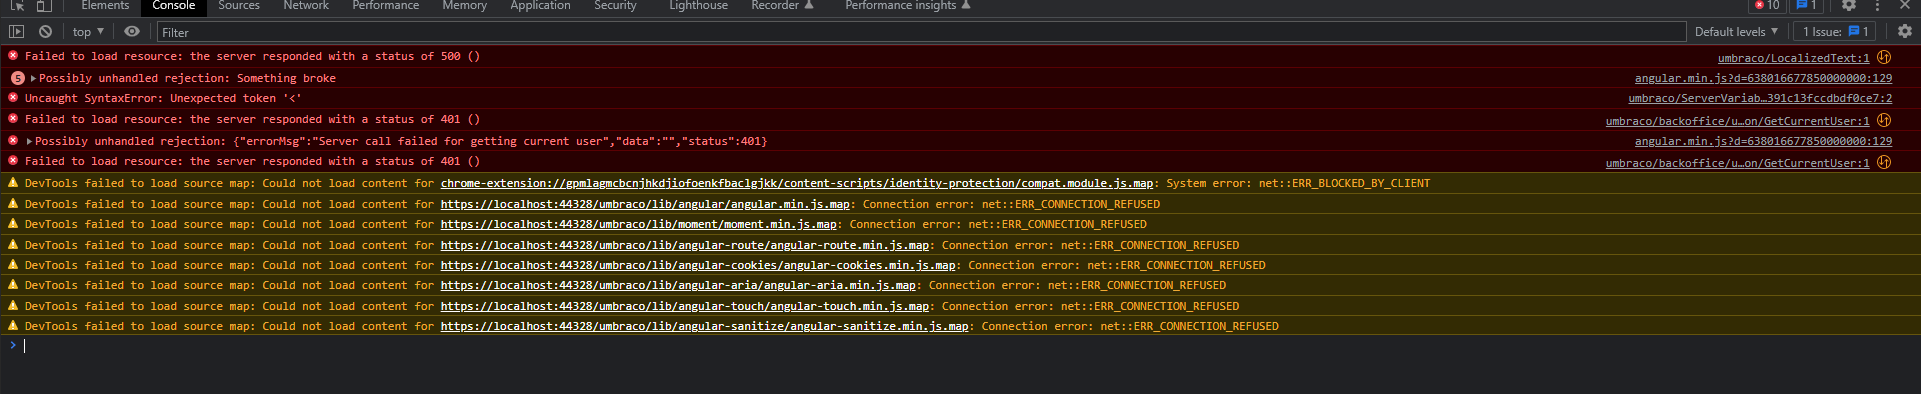Image resolution: width=1921 pixels, height=394 pixels.
Task: Expand the 'Server call failed' rejection object
Action: click(x=29, y=141)
